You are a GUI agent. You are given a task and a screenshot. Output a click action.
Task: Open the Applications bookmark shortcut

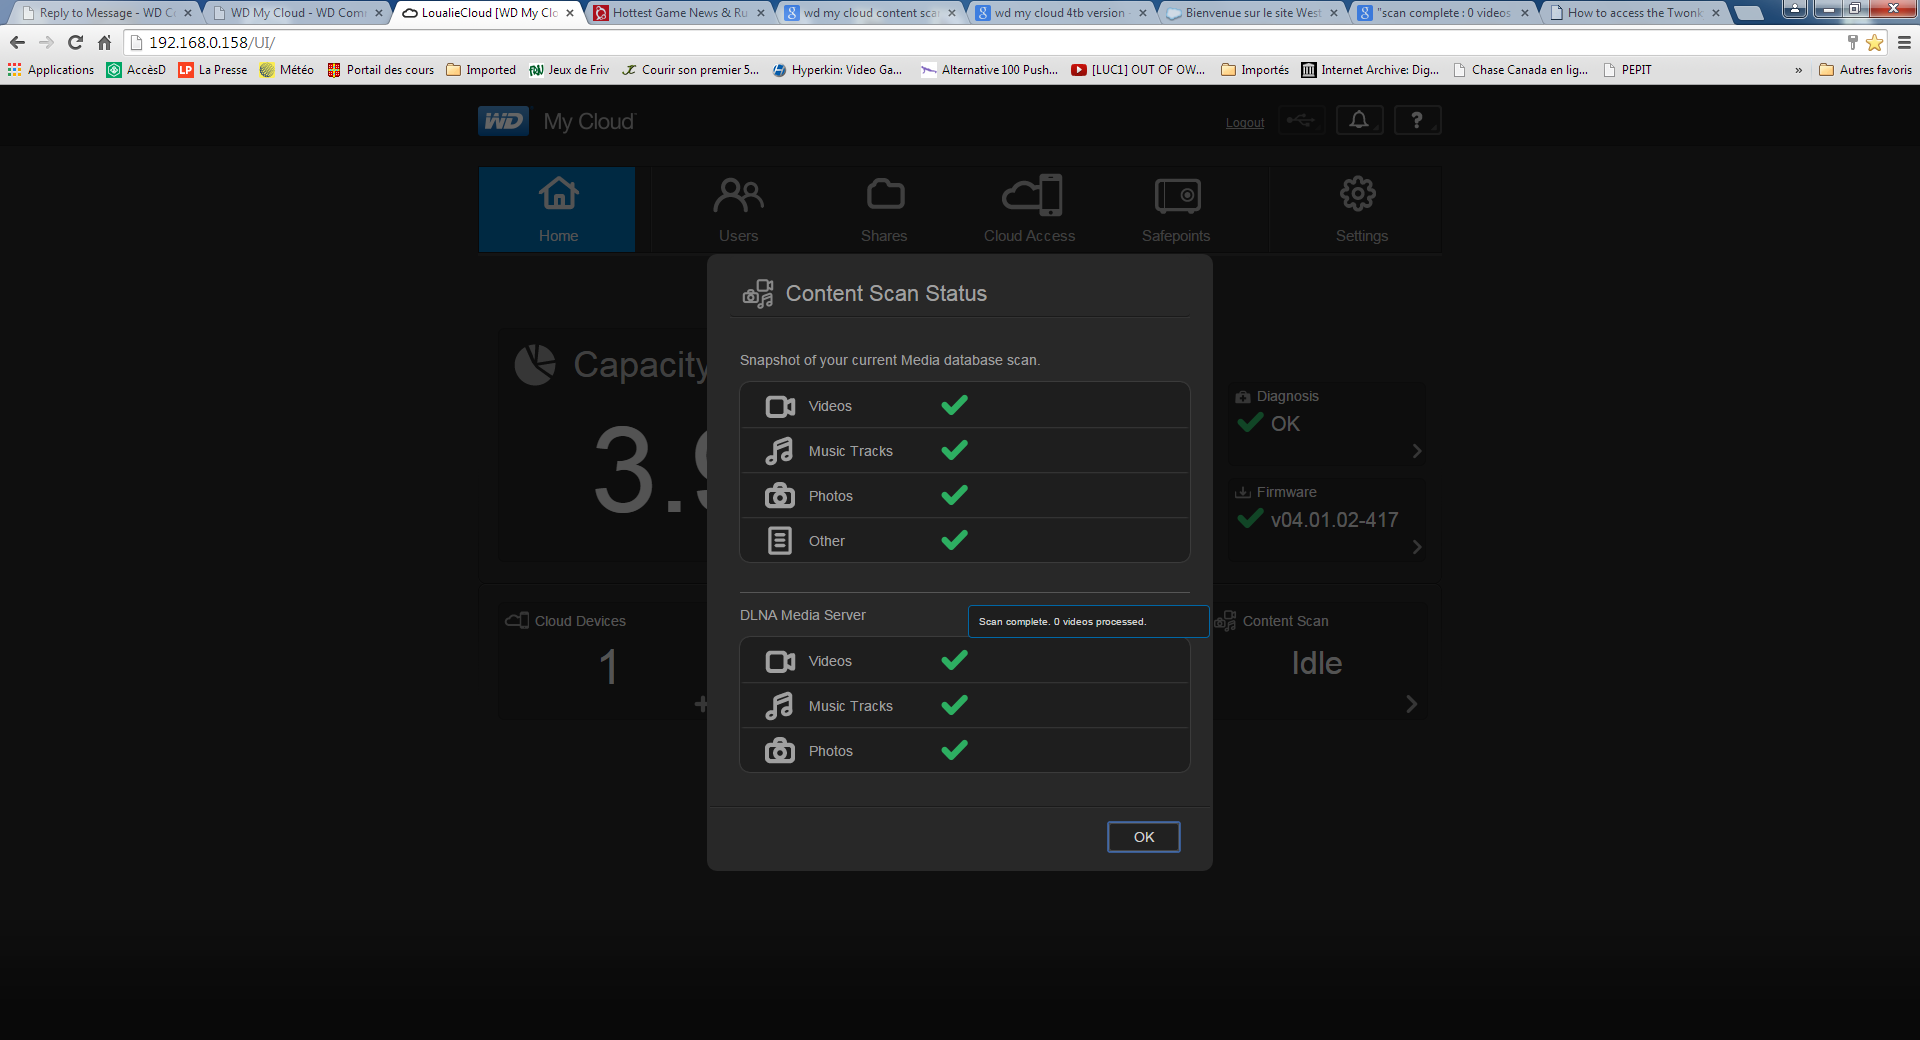point(51,70)
